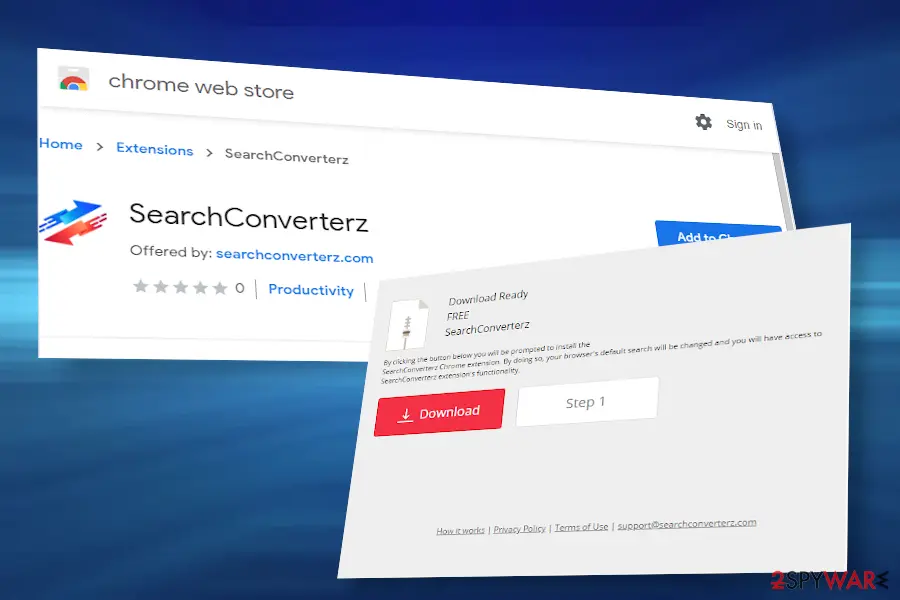The image size is (900, 600).
Task: Click the rating count 0
Action: [x=239, y=288]
